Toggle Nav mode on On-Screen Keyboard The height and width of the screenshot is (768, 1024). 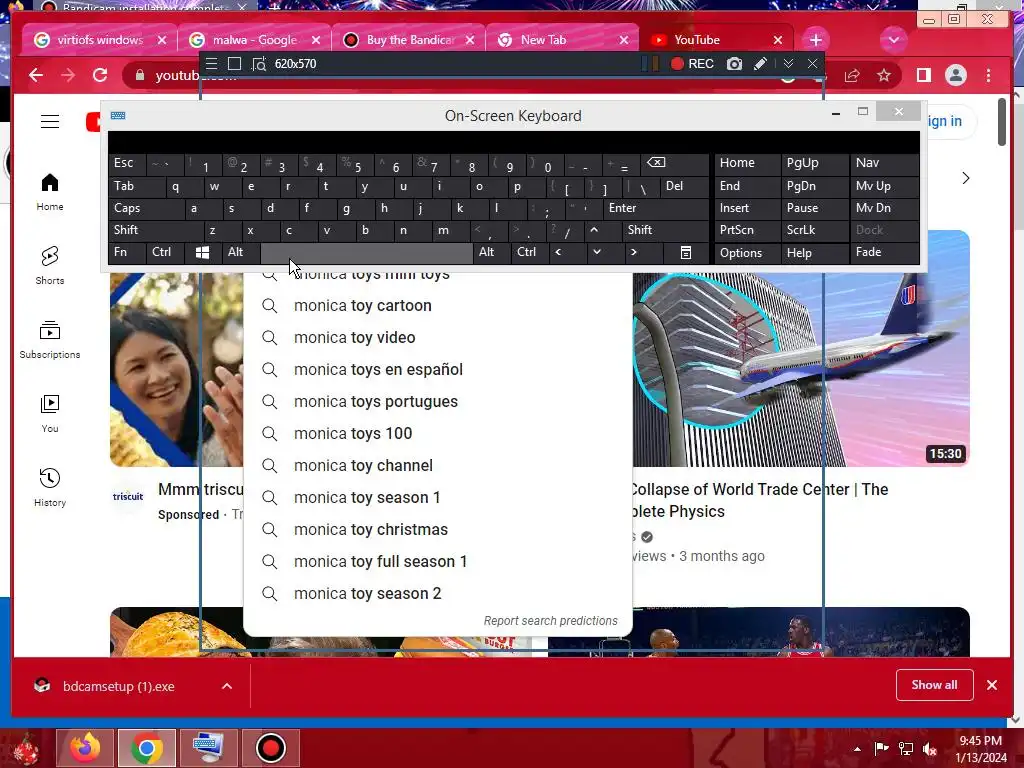pos(884,163)
